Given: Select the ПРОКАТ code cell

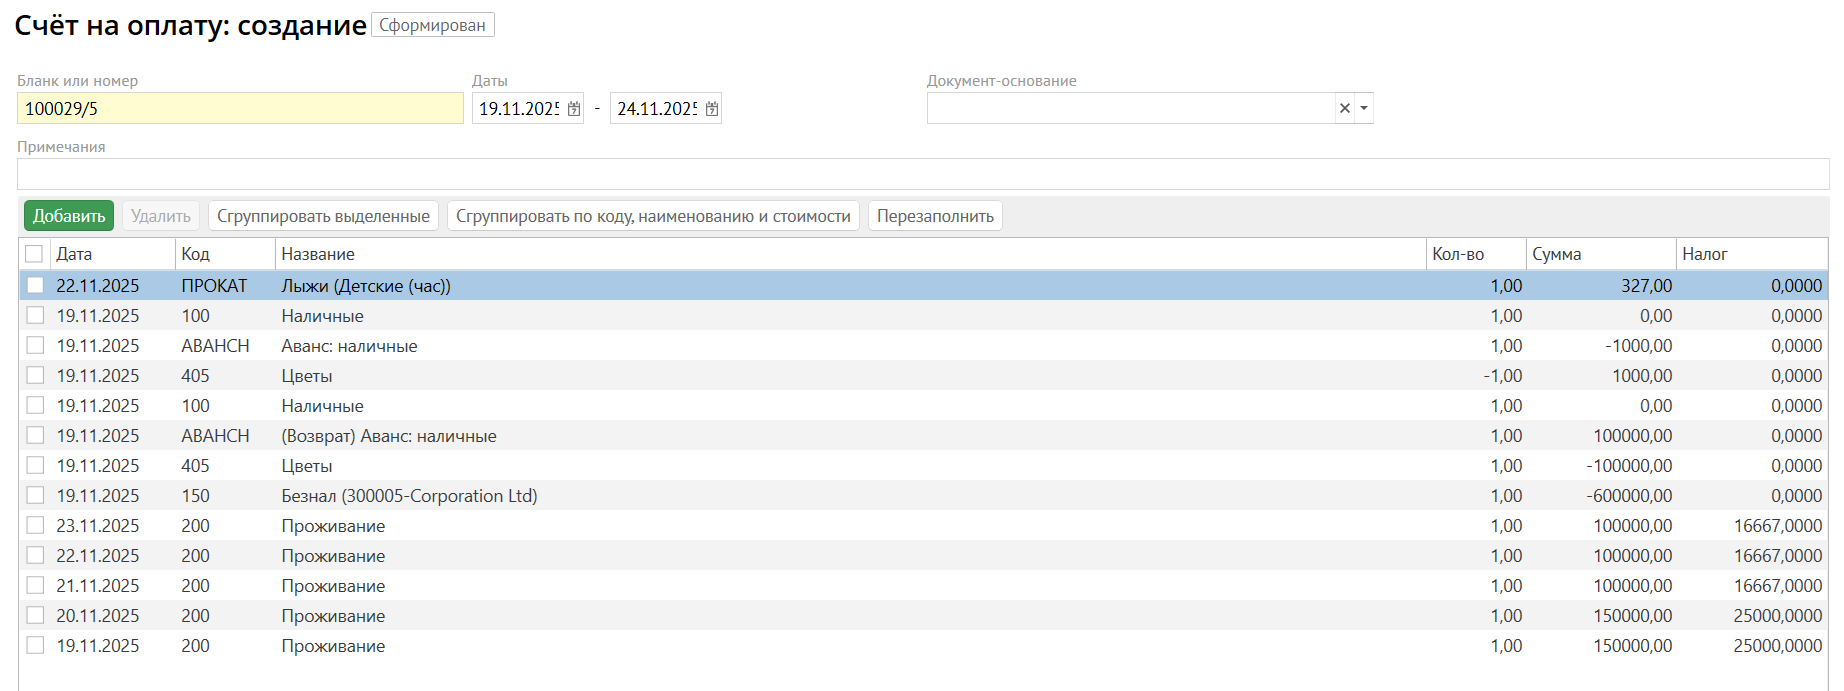Looking at the screenshot, I should click(225, 285).
